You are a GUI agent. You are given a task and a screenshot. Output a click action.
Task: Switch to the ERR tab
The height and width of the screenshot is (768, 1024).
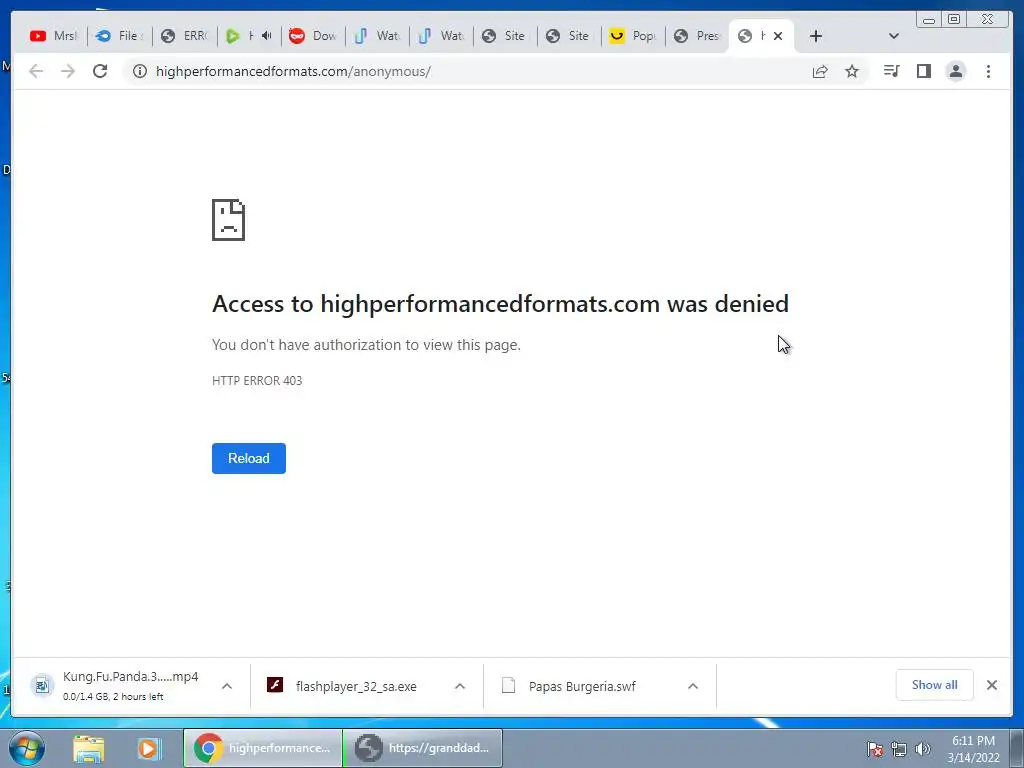pyautogui.click(x=184, y=36)
